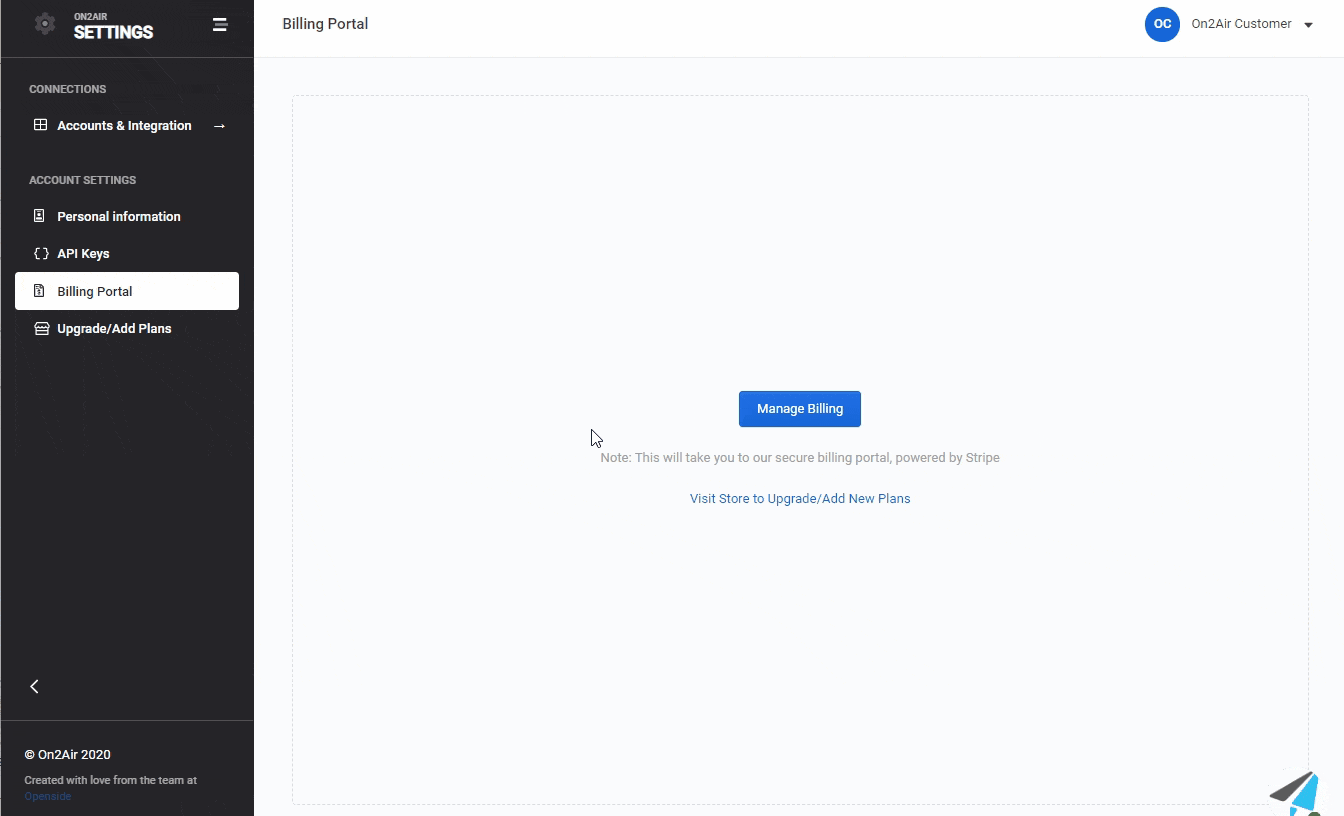
Task: Click the OC user avatar
Action: [x=1162, y=24]
